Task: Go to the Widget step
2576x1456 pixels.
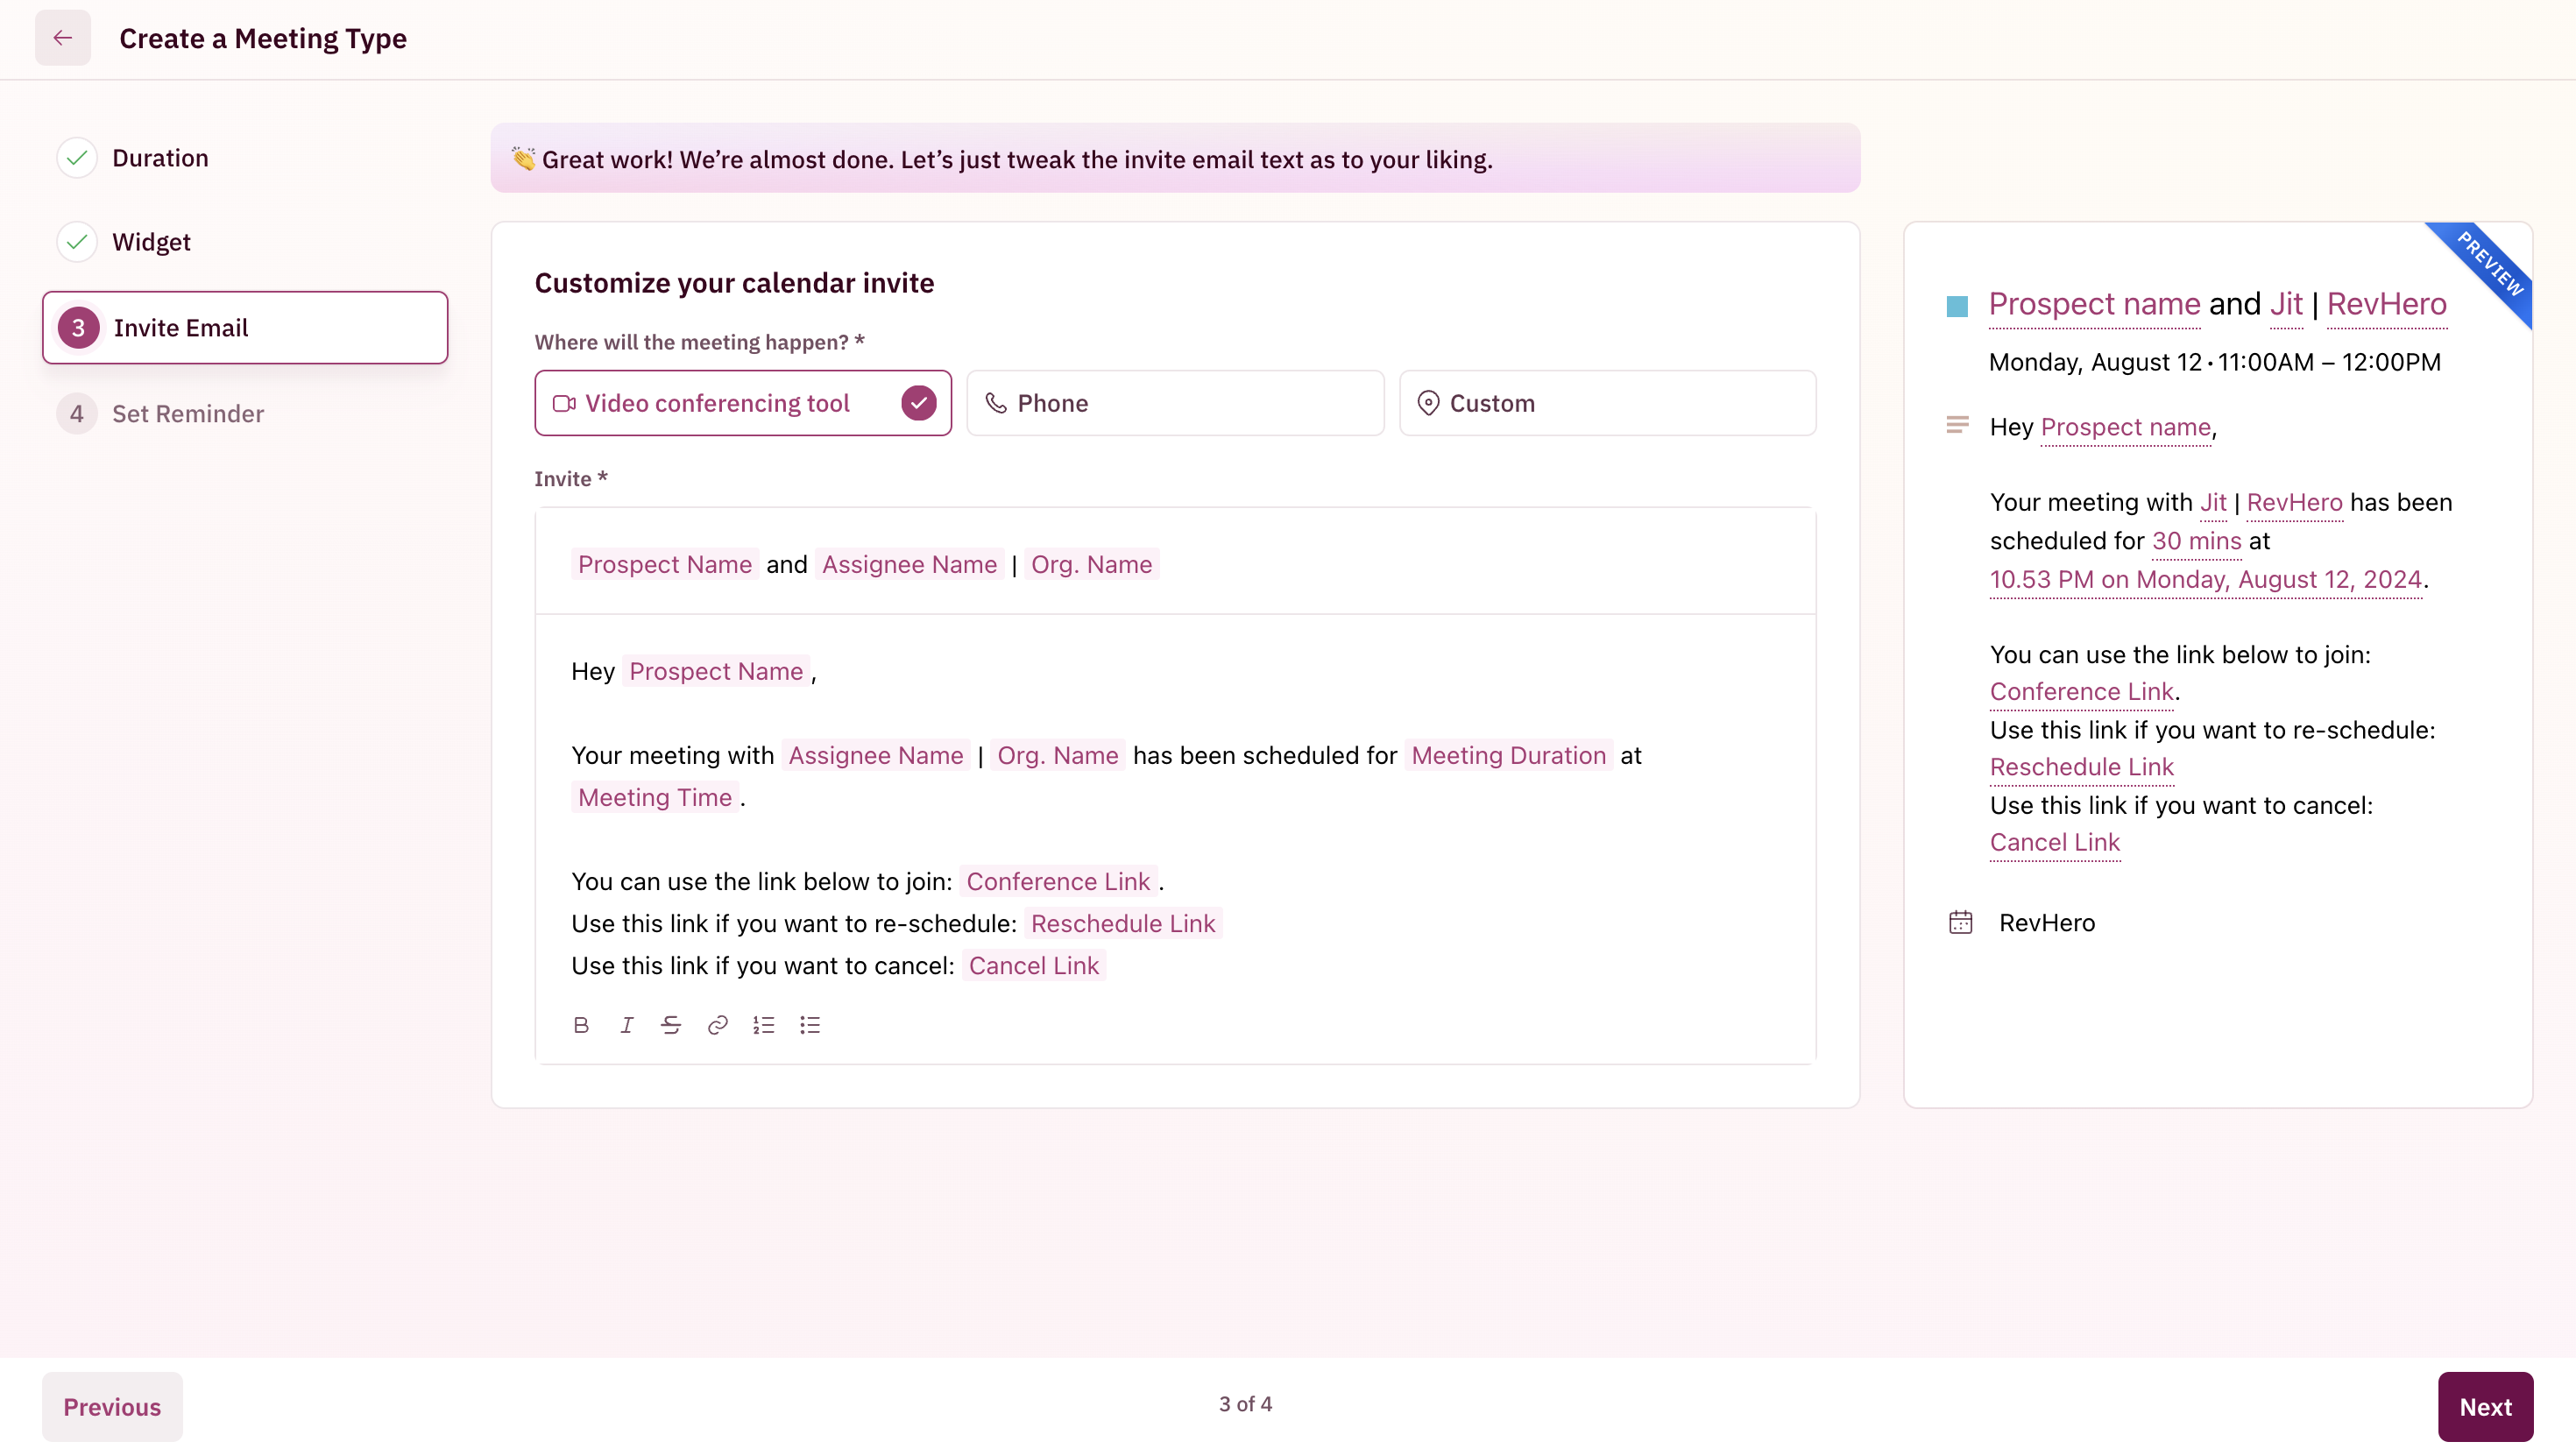Action: pyautogui.click(x=150, y=242)
